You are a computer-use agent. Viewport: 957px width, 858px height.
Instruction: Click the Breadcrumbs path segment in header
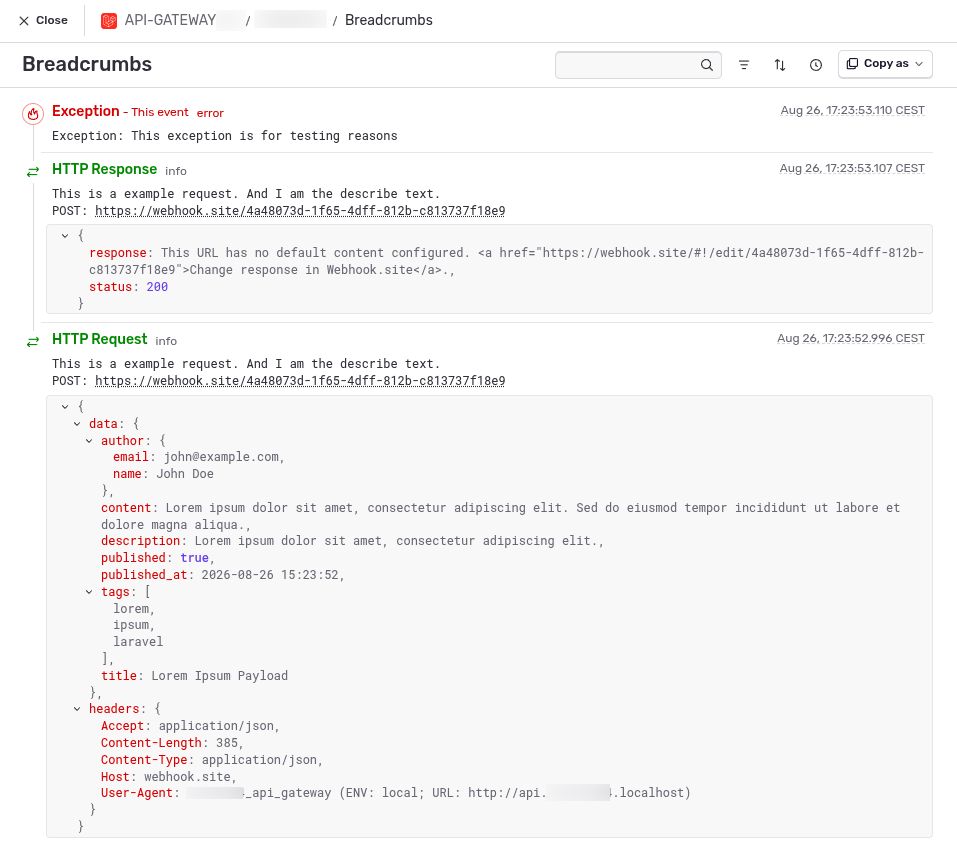[389, 20]
